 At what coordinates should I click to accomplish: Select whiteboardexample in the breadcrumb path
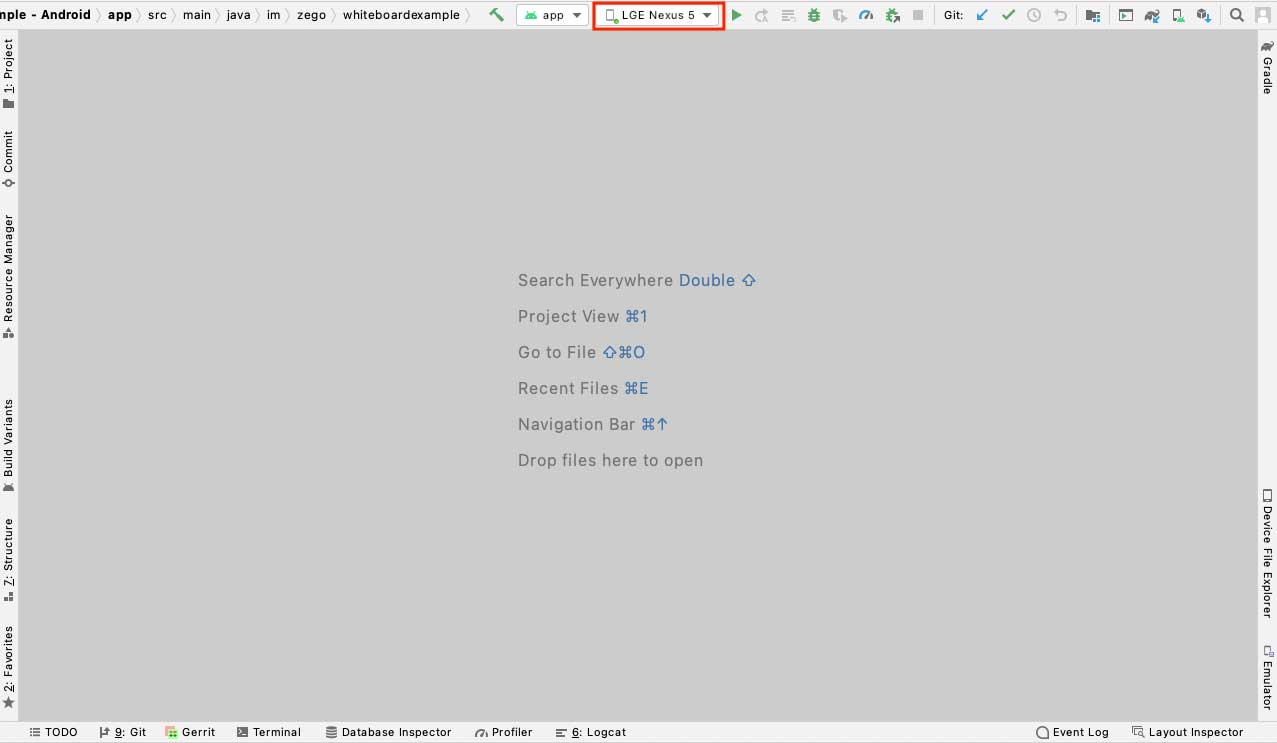(x=401, y=16)
